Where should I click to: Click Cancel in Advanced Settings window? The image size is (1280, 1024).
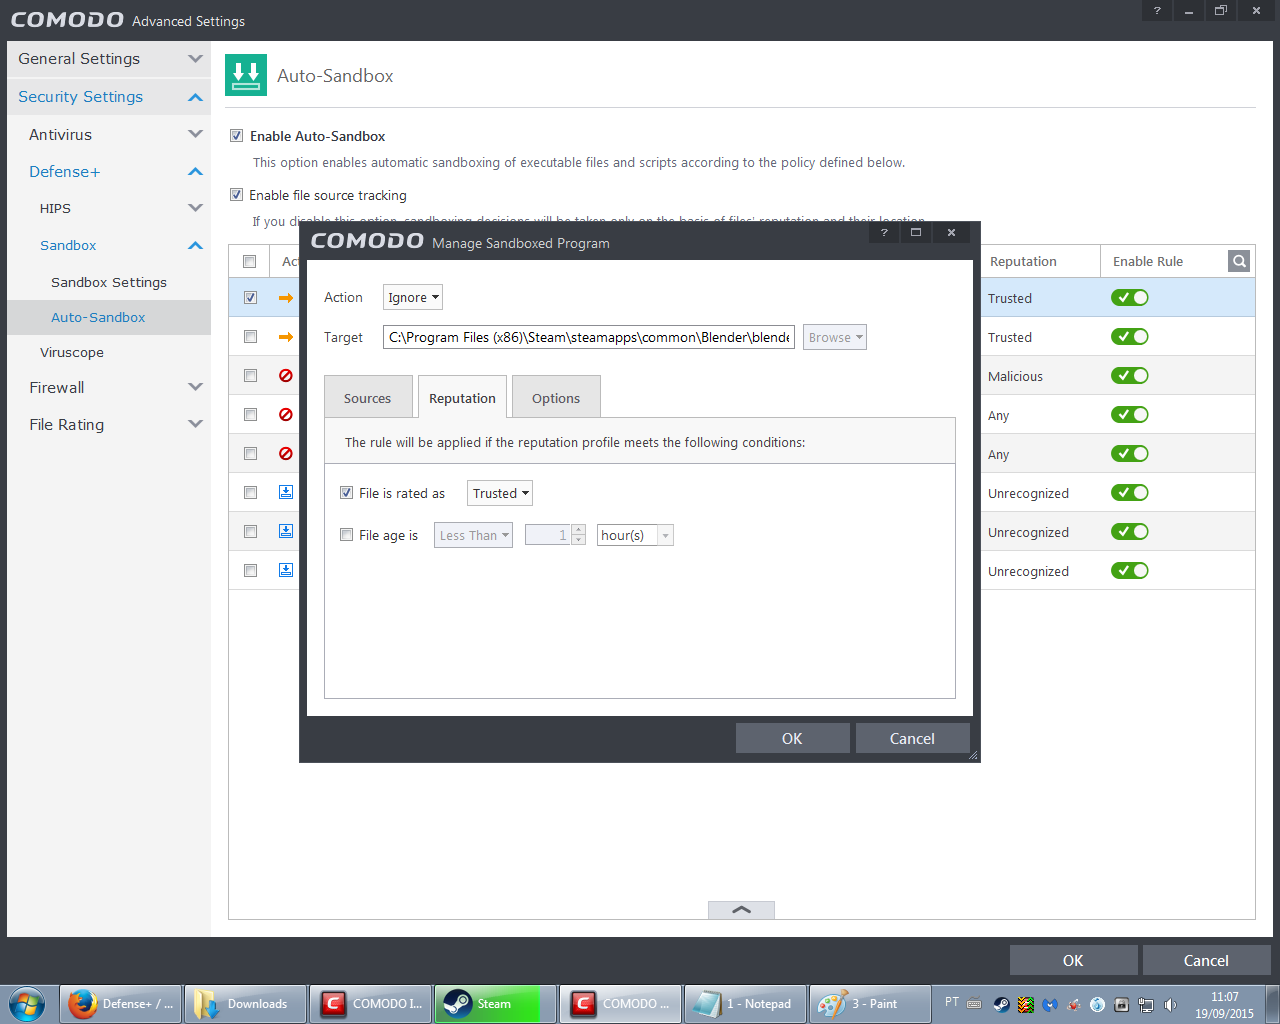pyautogui.click(x=1206, y=960)
